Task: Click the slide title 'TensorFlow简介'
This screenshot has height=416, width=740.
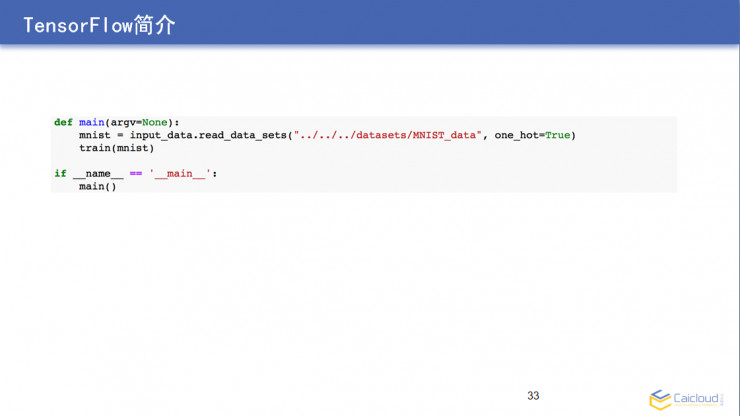Action: click(99, 25)
